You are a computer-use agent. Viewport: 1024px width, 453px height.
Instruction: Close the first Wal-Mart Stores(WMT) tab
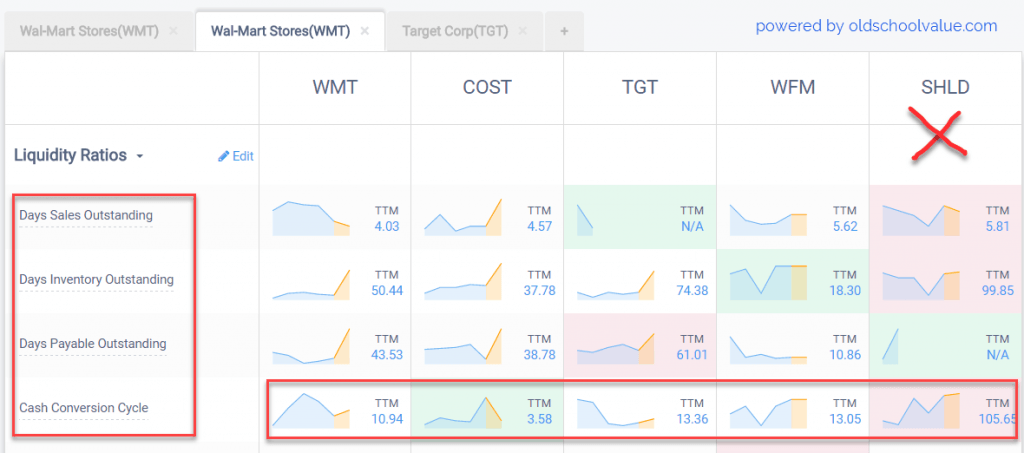(x=173, y=31)
